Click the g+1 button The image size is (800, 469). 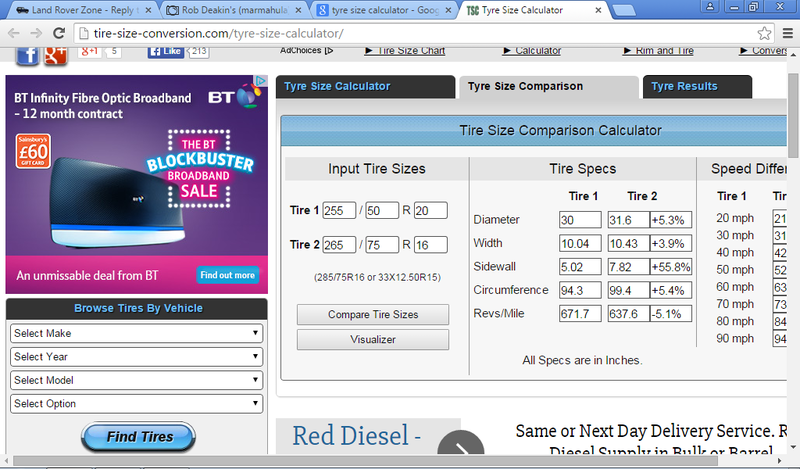click(90, 51)
